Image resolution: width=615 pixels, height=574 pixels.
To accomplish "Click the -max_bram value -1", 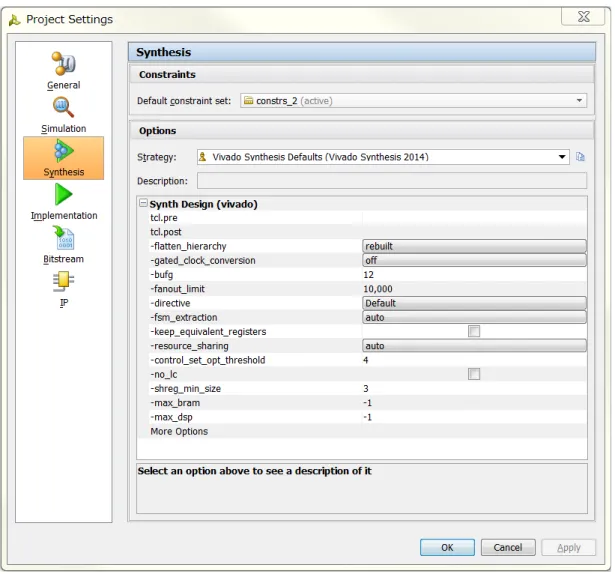I will (x=474, y=403).
